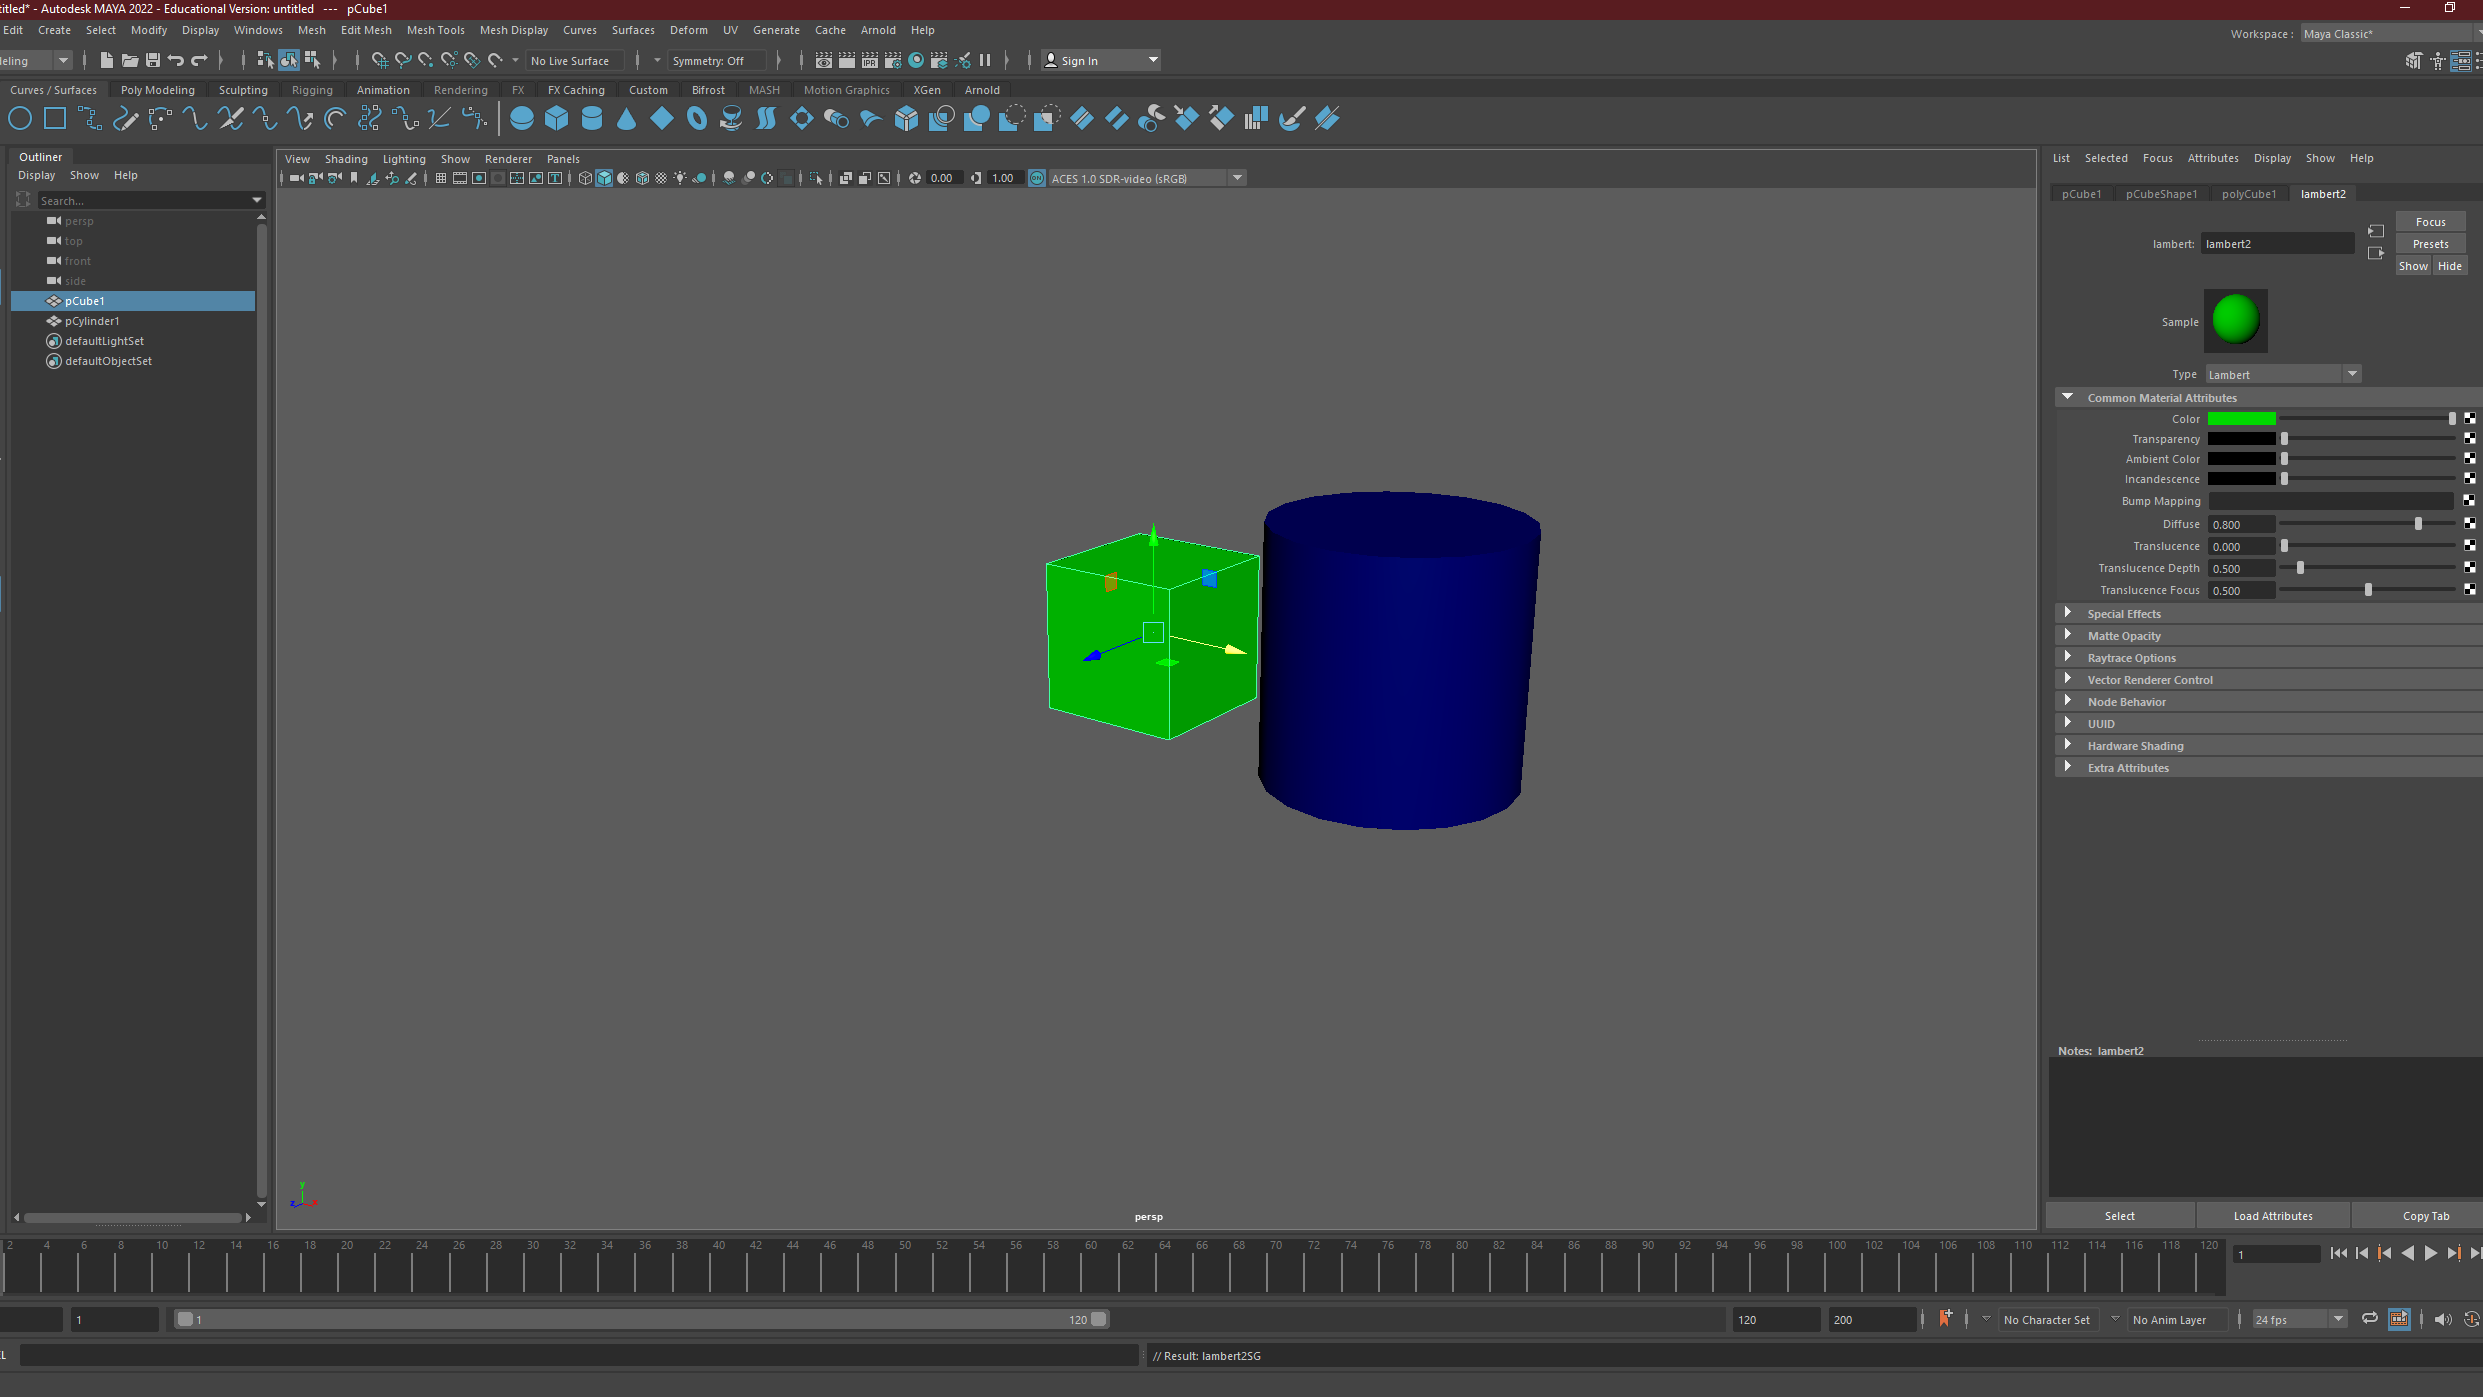This screenshot has width=2483, height=1397.
Task: Click the play forwards button
Action: tap(2431, 1254)
